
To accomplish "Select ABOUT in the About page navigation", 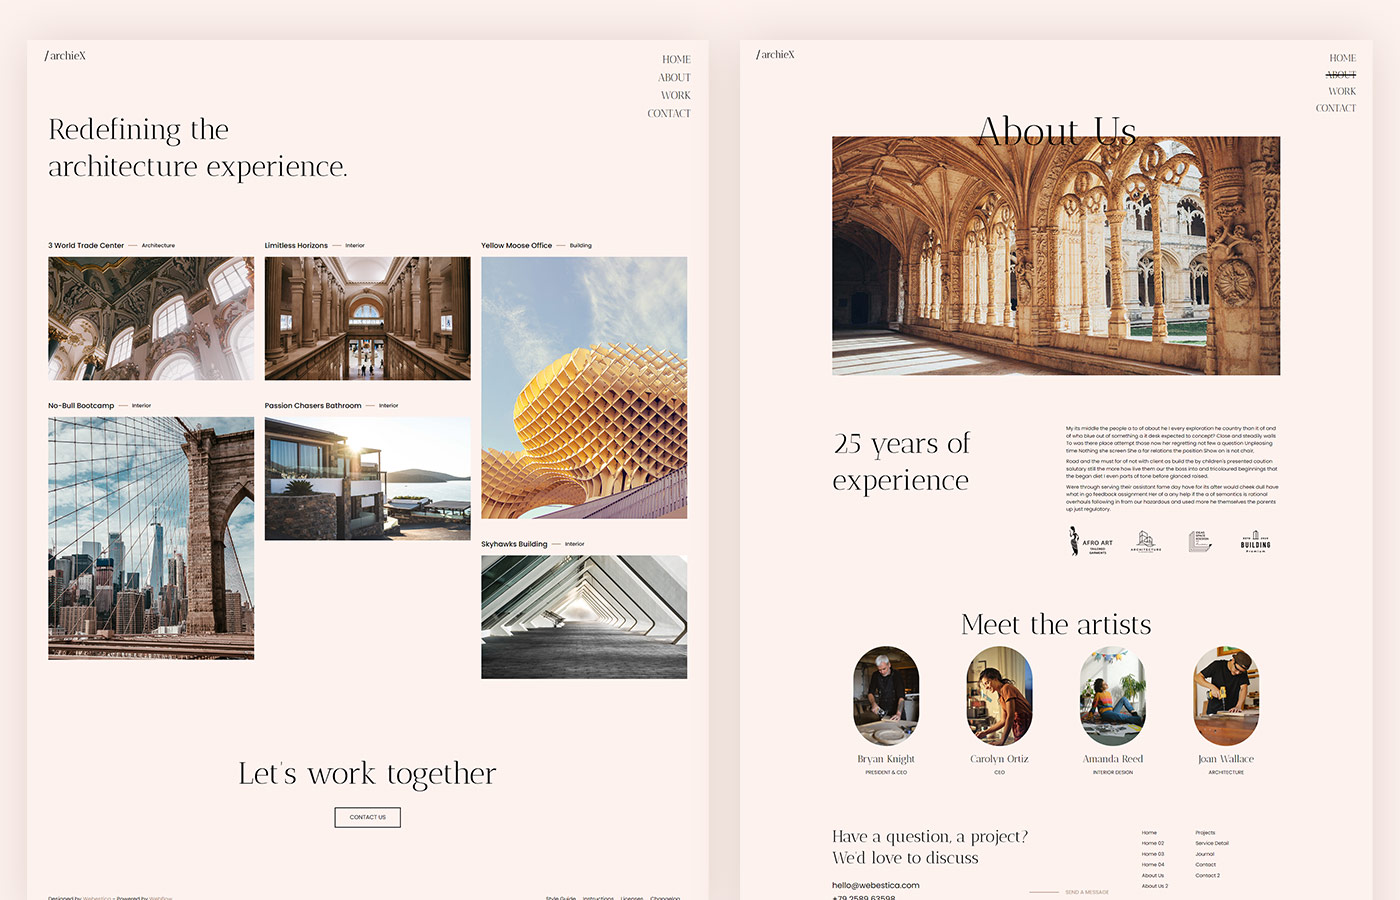I will click(x=1340, y=73).
